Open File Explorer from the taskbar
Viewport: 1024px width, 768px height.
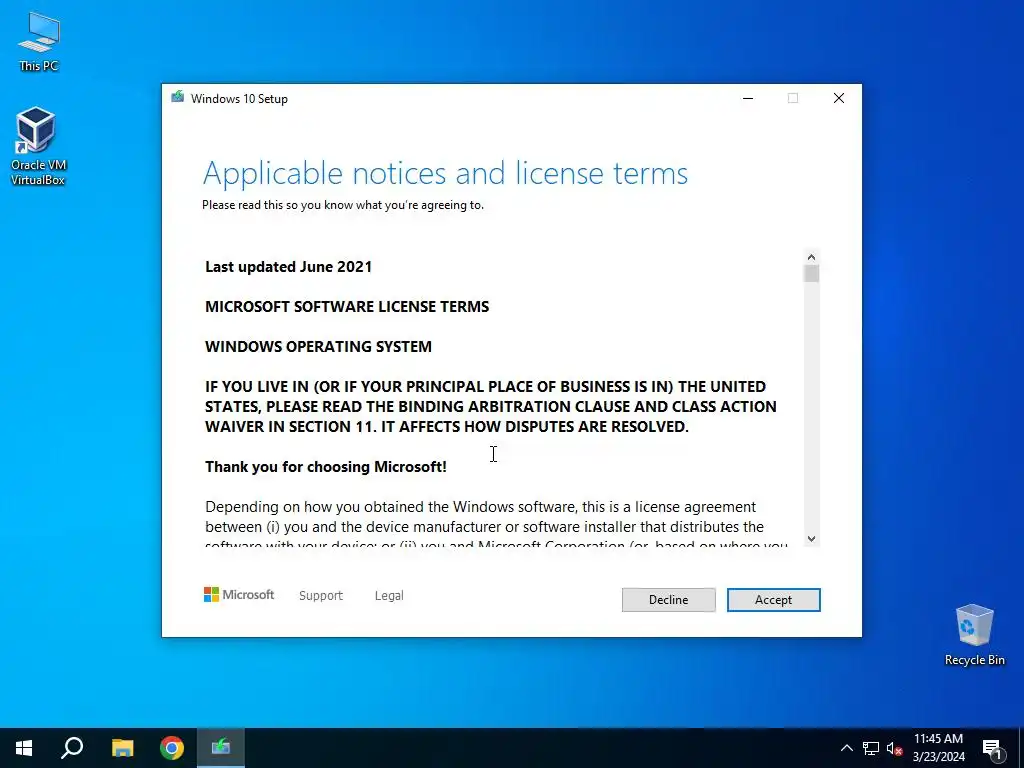coord(122,748)
